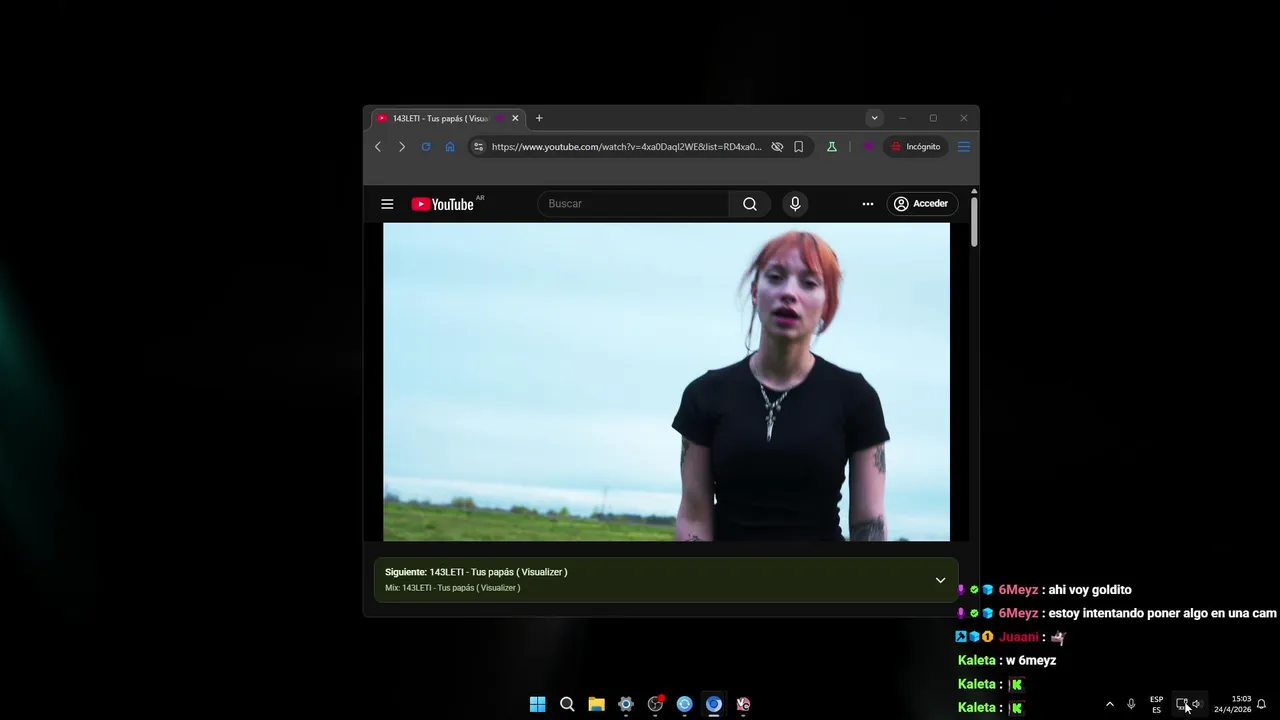Open the Settings gear on taskbar
Viewport: 1280px width, 720px height.
pos(626,704)
